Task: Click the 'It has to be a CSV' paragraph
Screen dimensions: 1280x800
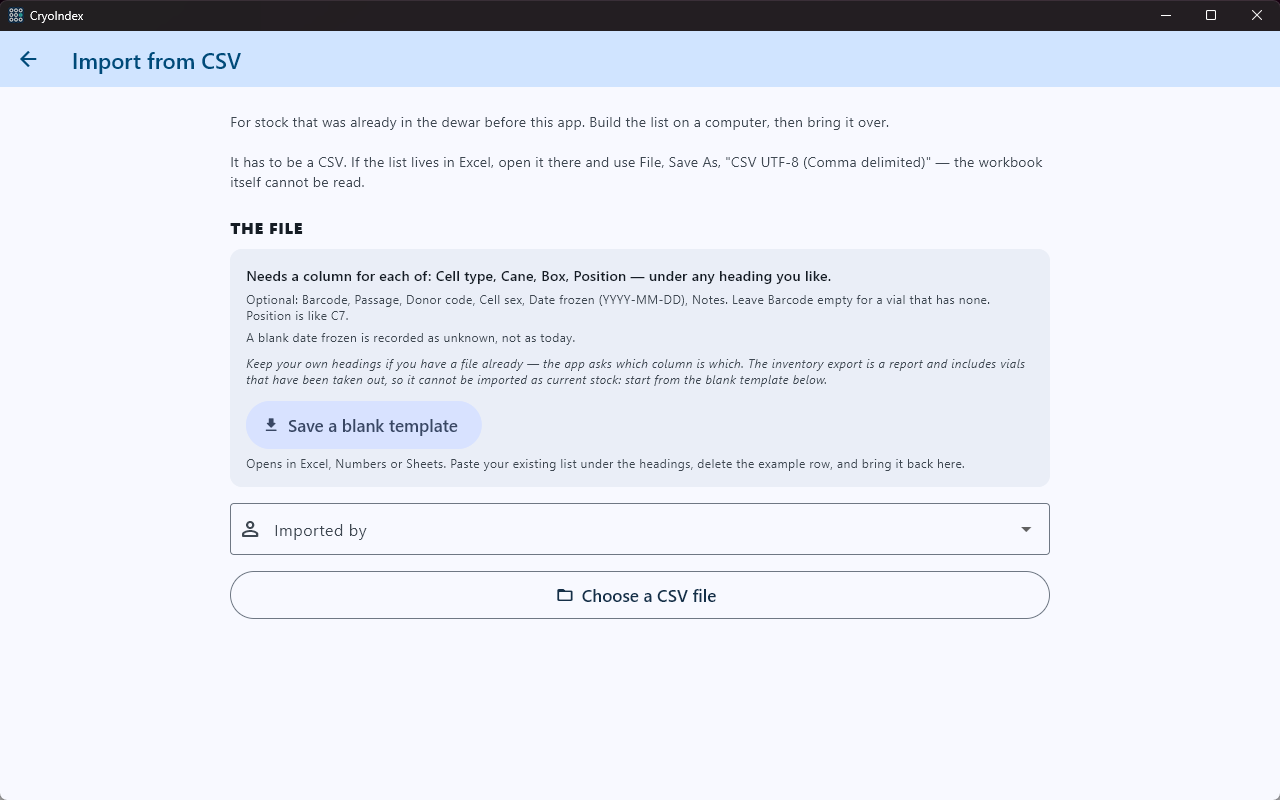Action: (636, 172)
